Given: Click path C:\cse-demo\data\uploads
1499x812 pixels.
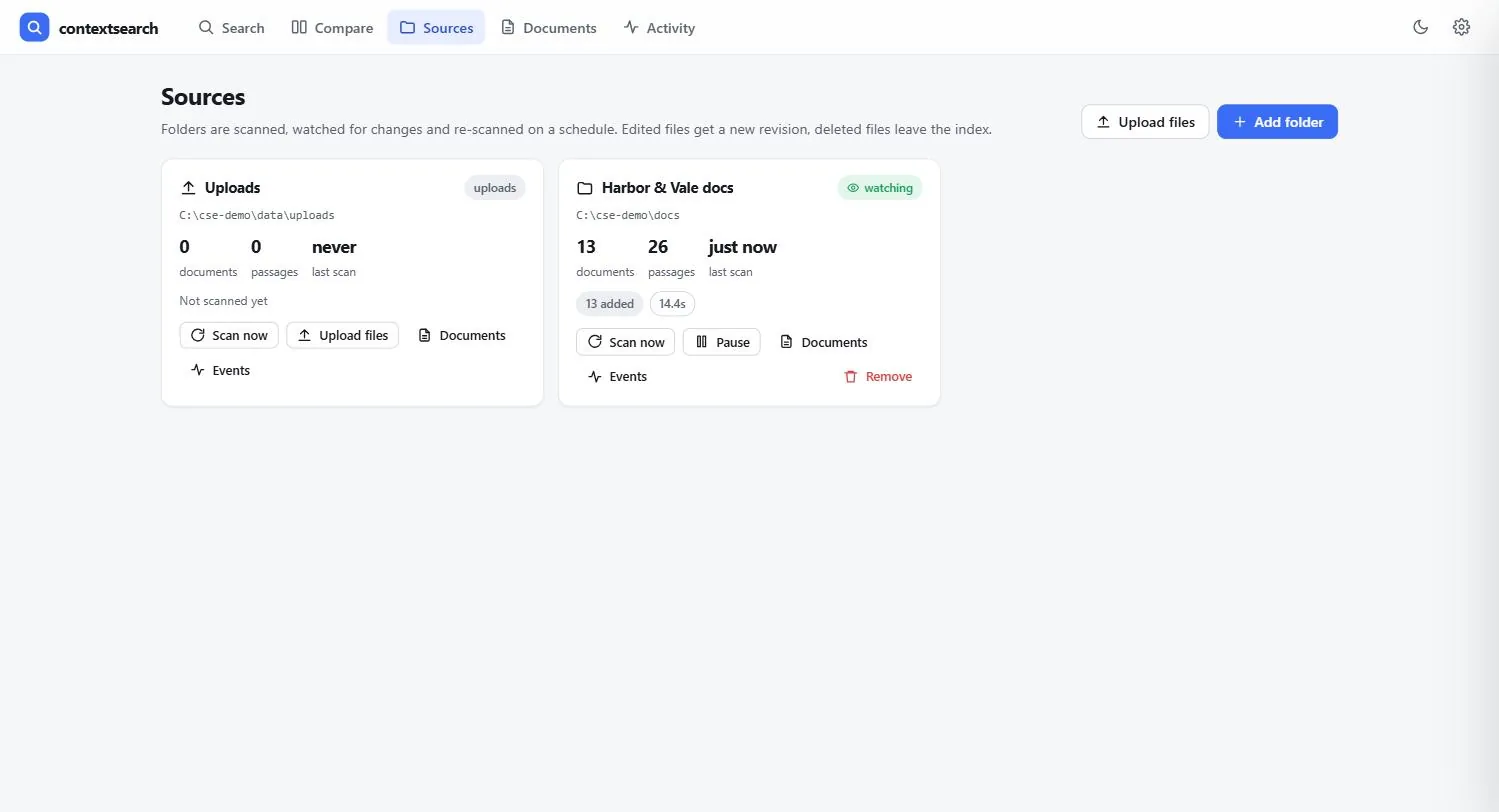Looking at the screenshot, I should pos(257,215).
